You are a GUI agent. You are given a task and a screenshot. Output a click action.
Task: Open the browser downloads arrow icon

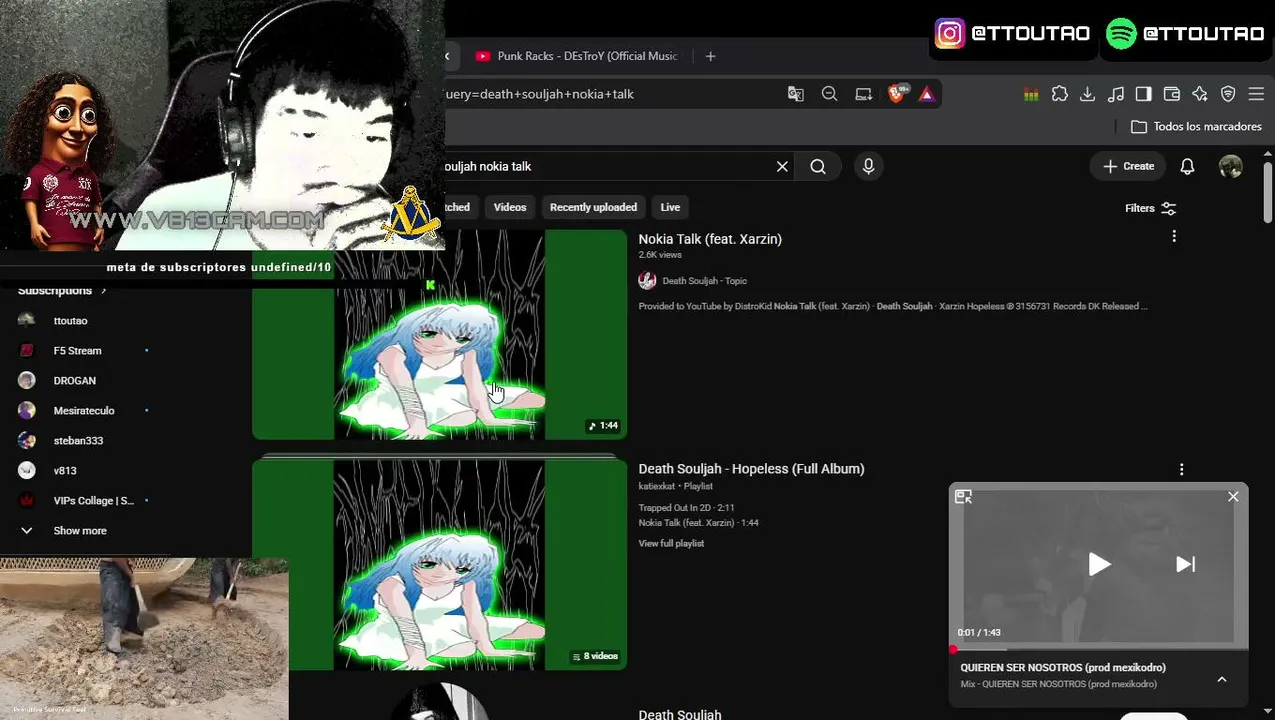pyautogui.click(x=1087, y=94)
